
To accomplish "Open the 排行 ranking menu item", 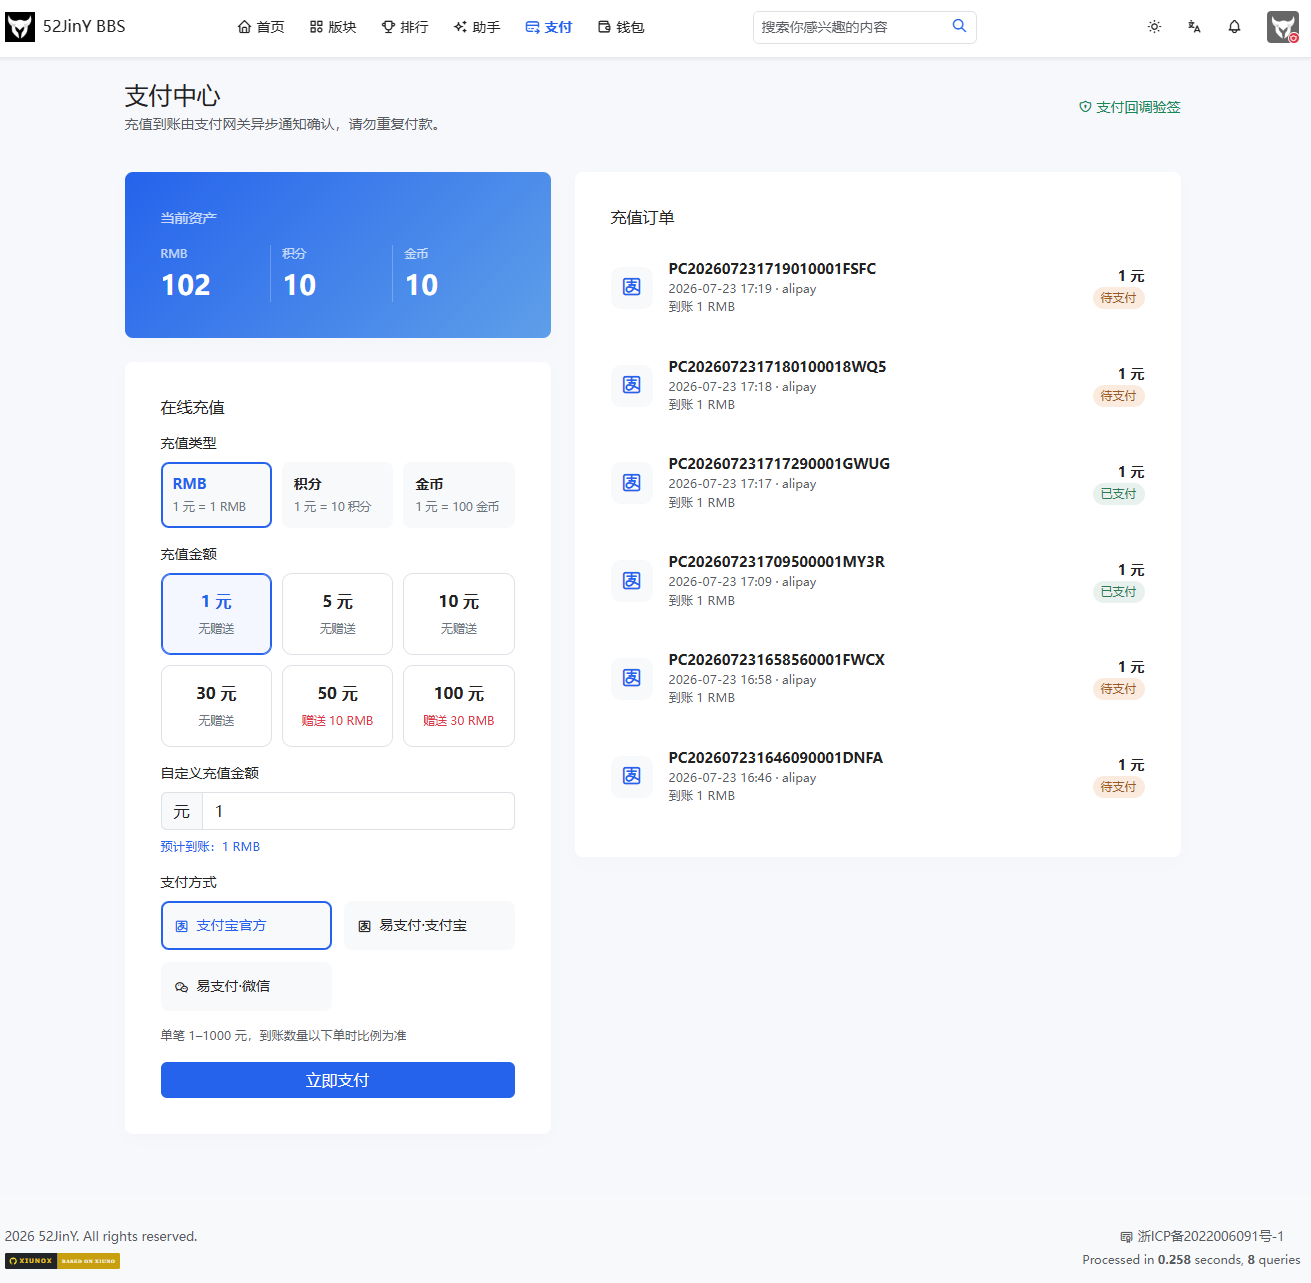I will [x=405, y=27].
